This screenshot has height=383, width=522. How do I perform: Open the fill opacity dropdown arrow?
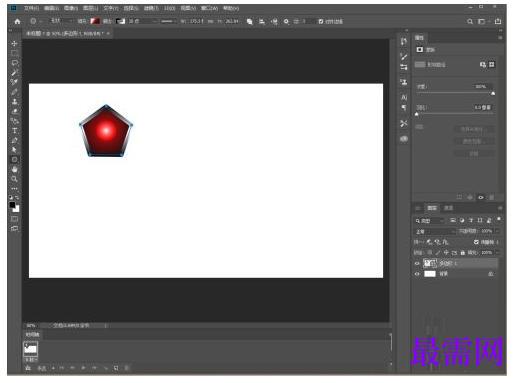(x=497, y=253)
